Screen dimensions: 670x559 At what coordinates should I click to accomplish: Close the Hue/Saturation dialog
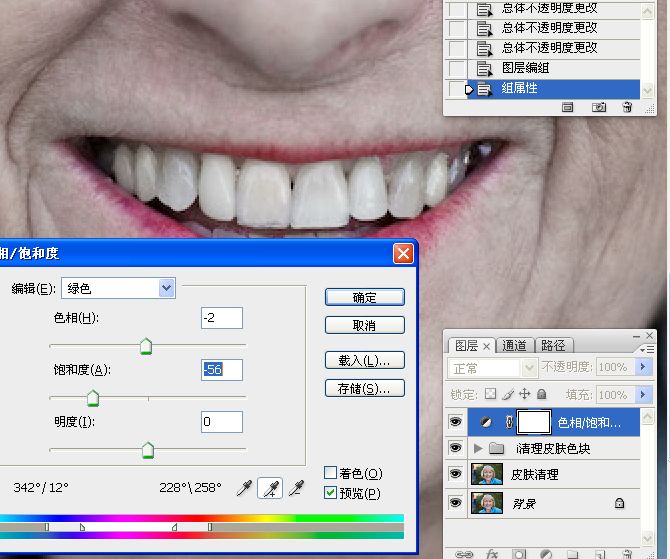[x=403, y=253]
